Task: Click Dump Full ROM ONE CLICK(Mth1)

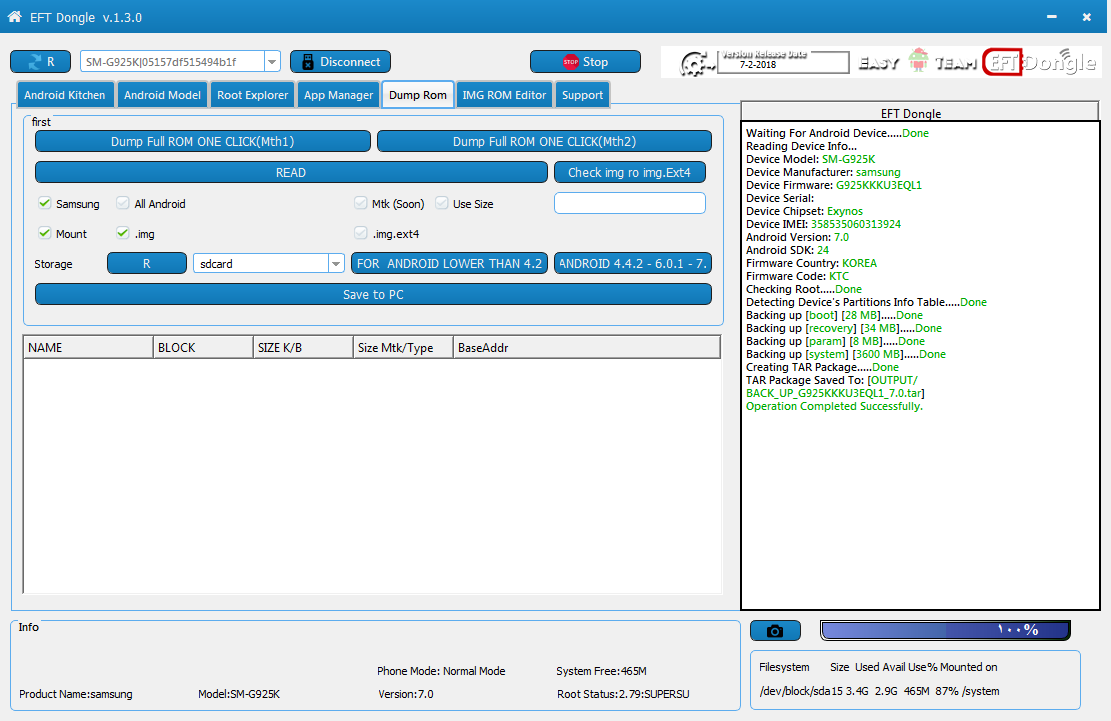Action: click(x=203, y=142)
